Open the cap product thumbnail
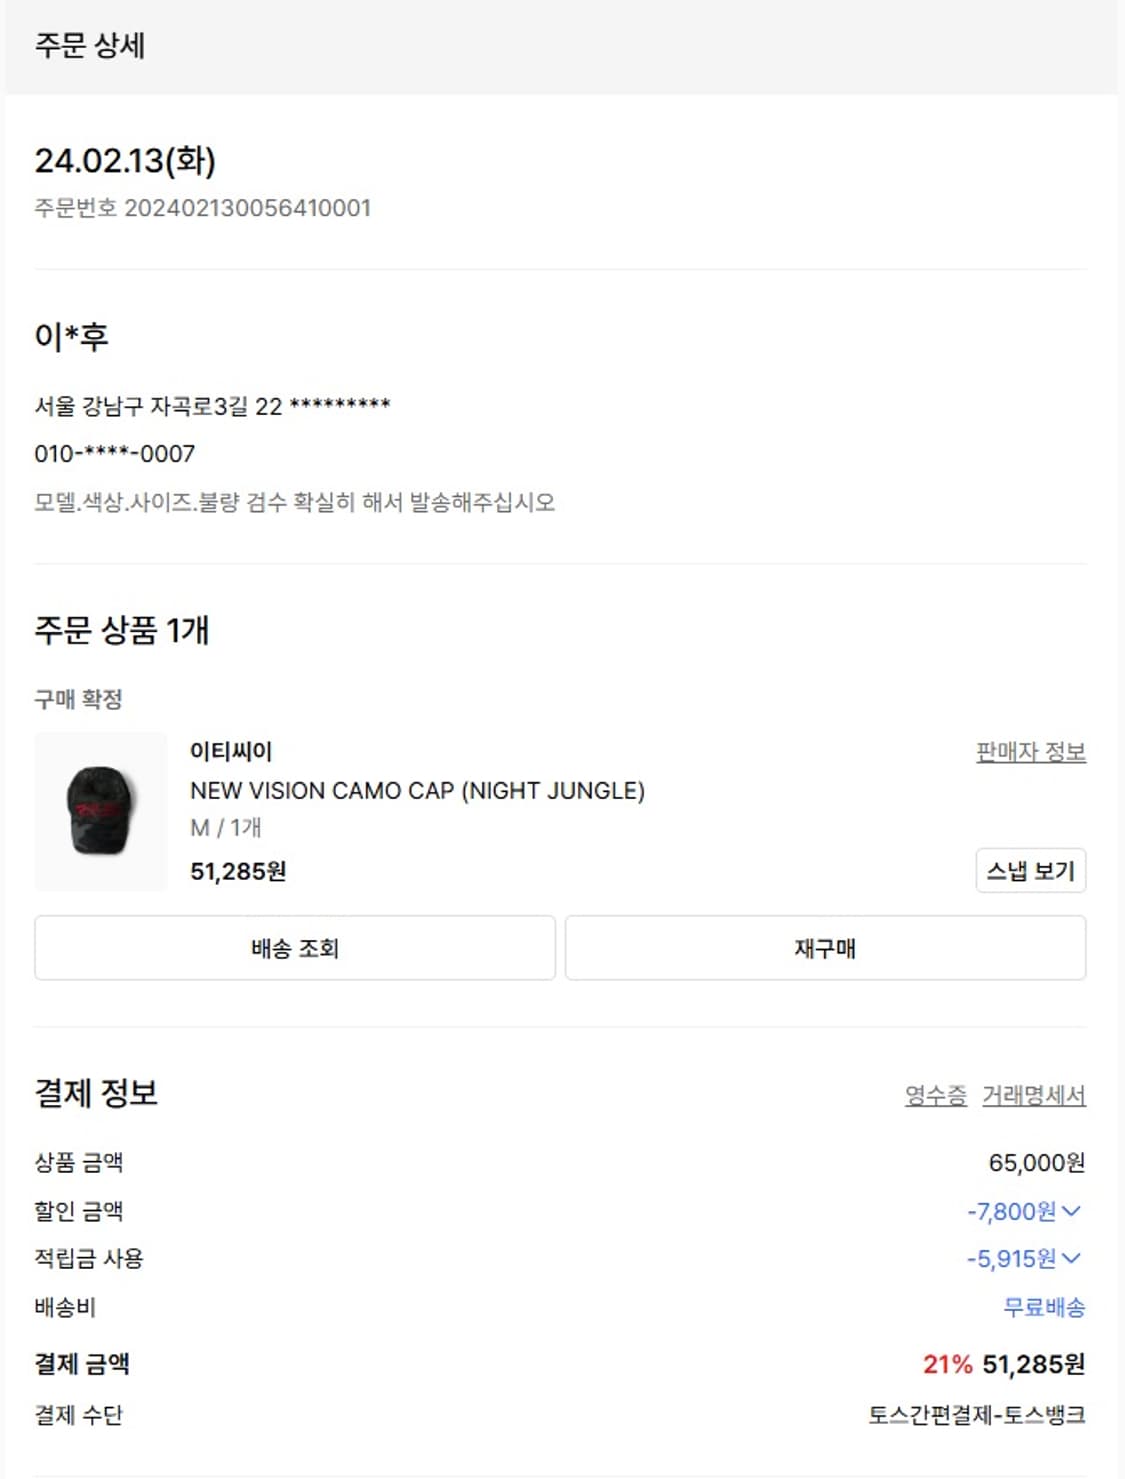 101,811
